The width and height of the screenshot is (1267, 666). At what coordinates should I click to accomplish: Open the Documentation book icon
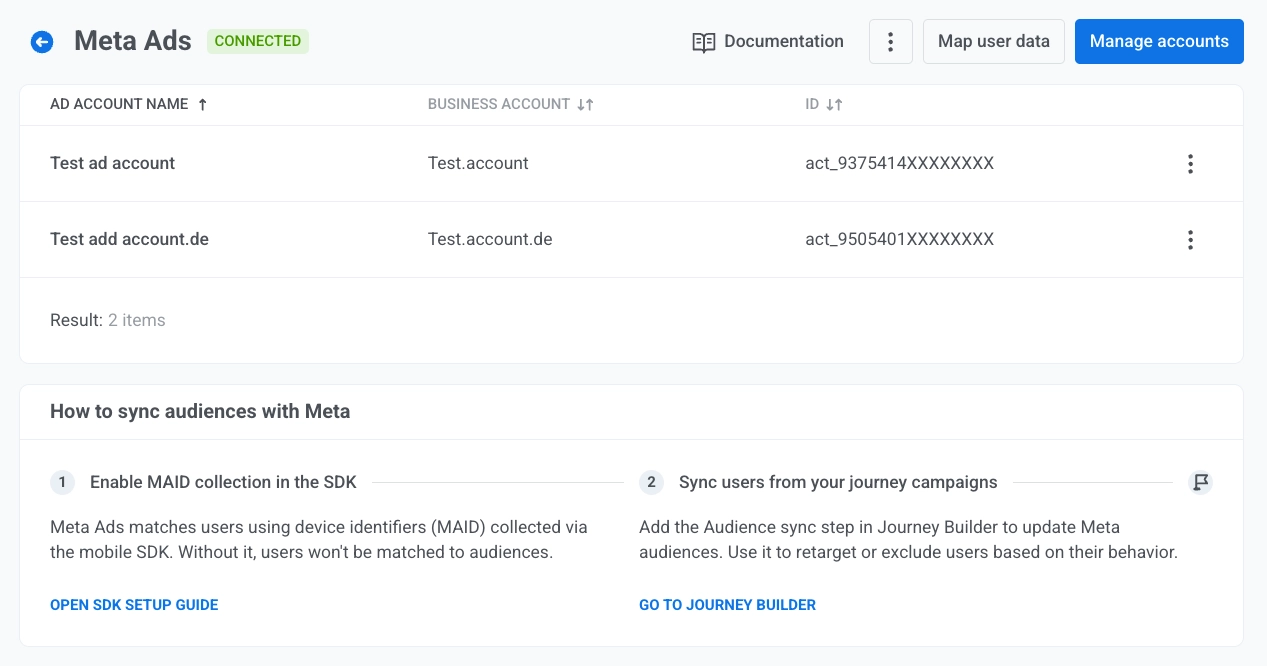click(704, 42)
